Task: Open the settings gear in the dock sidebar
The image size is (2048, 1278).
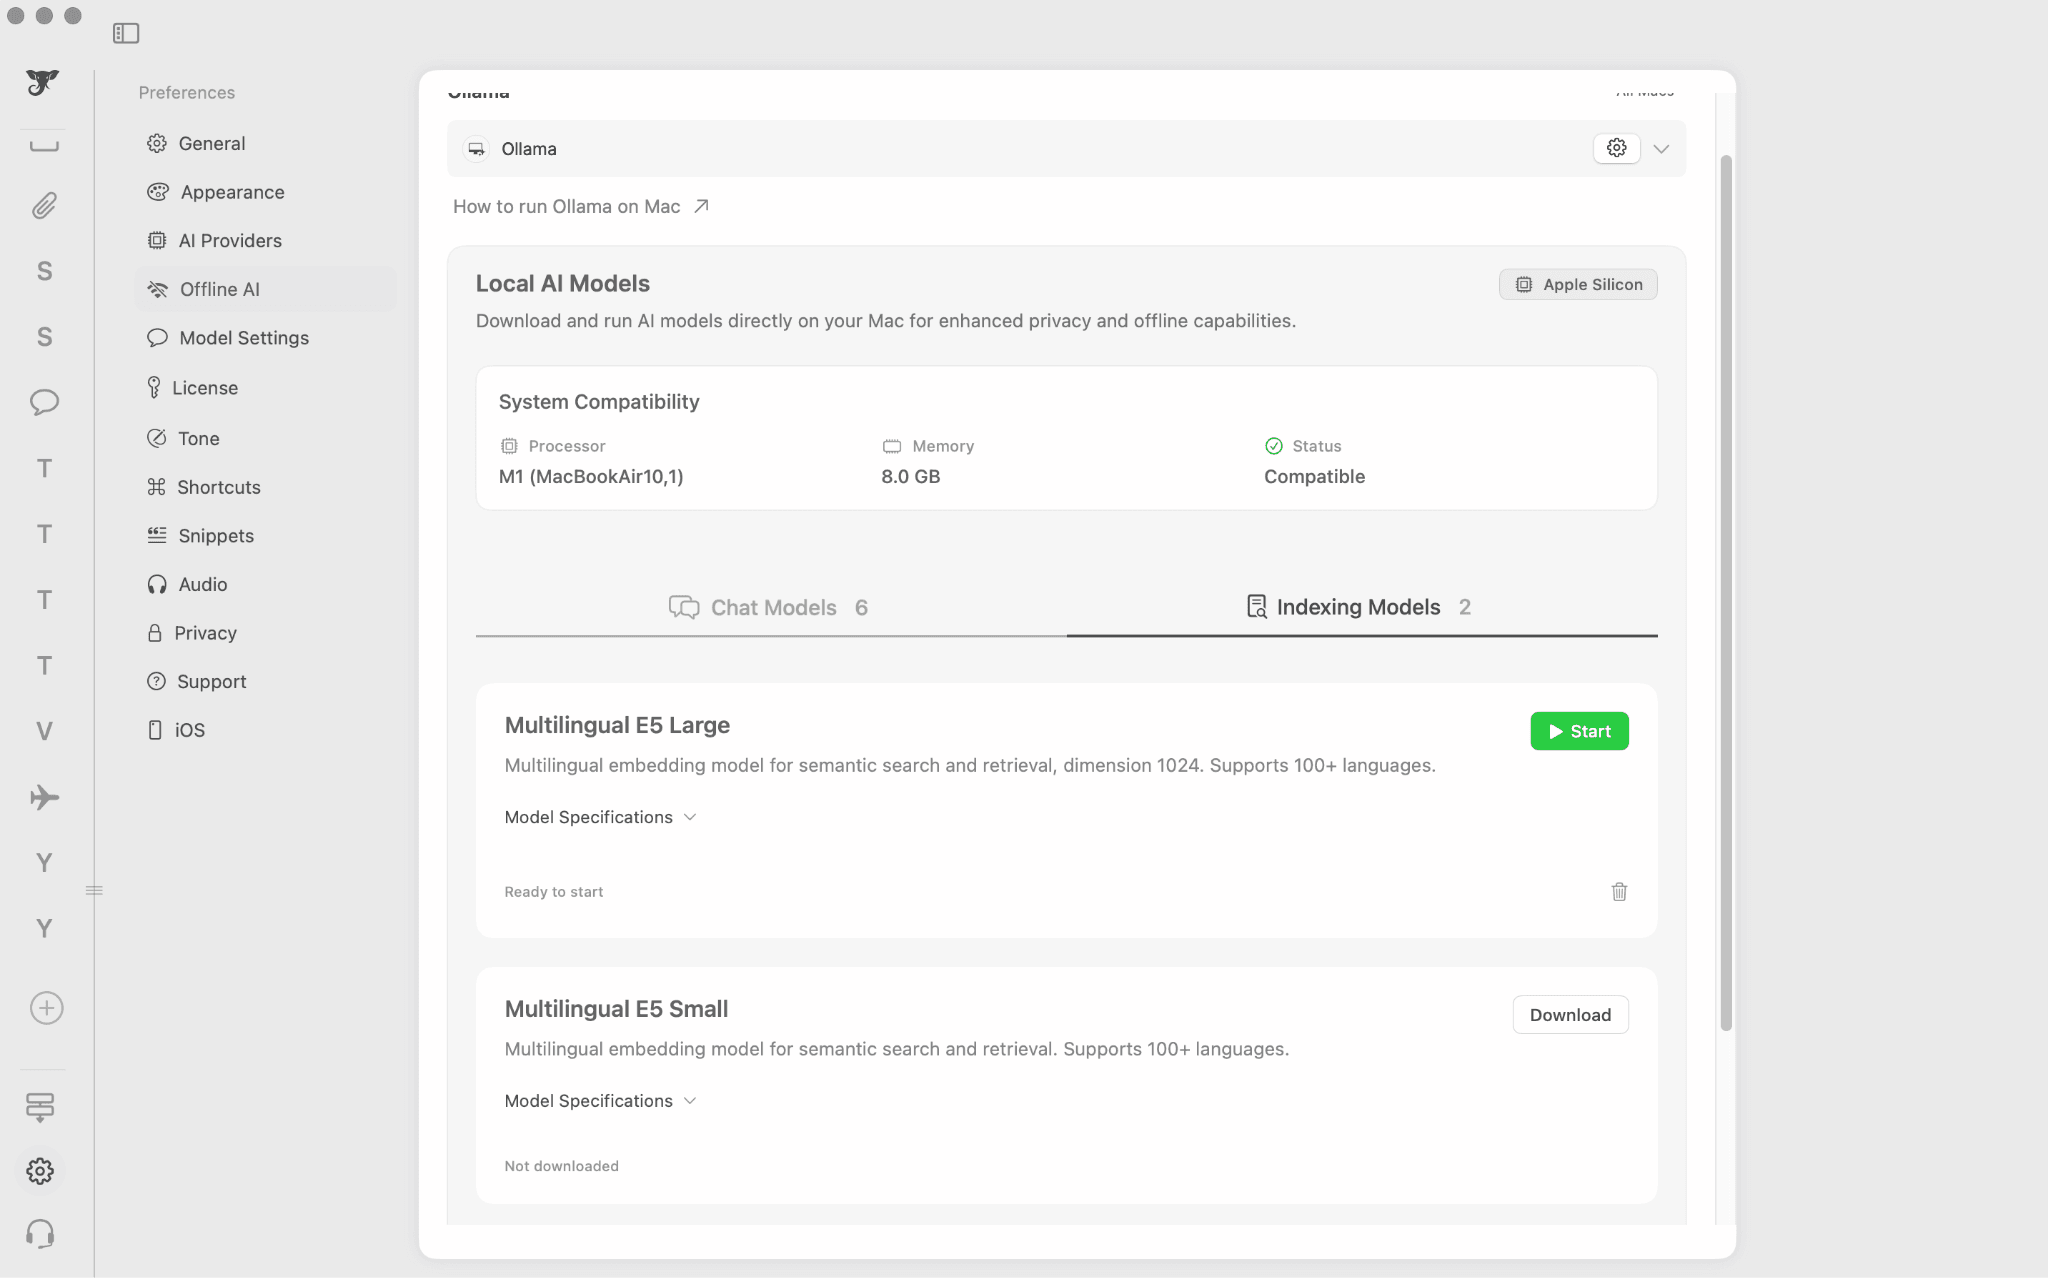Action: click(x=40, y=1170)
